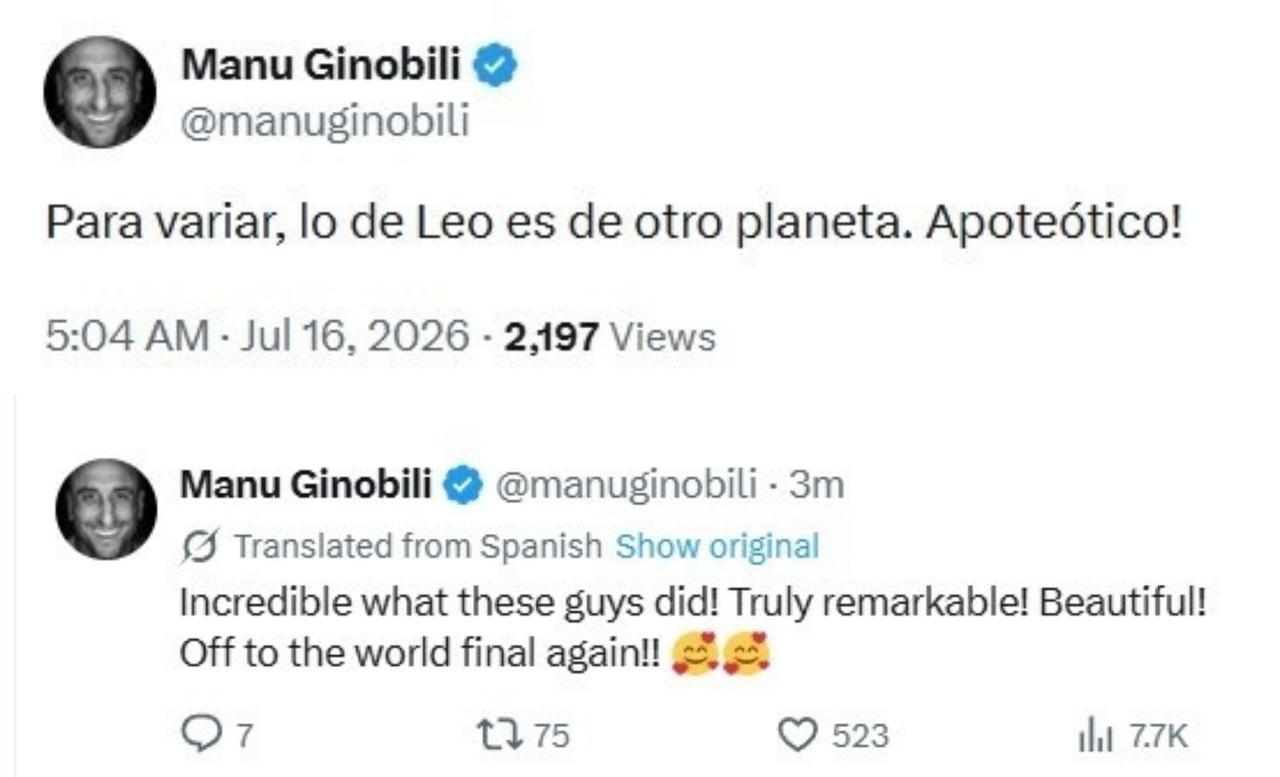1280x777 pixels.
Task: Click Show original link
Action: (x=717, y=546)
